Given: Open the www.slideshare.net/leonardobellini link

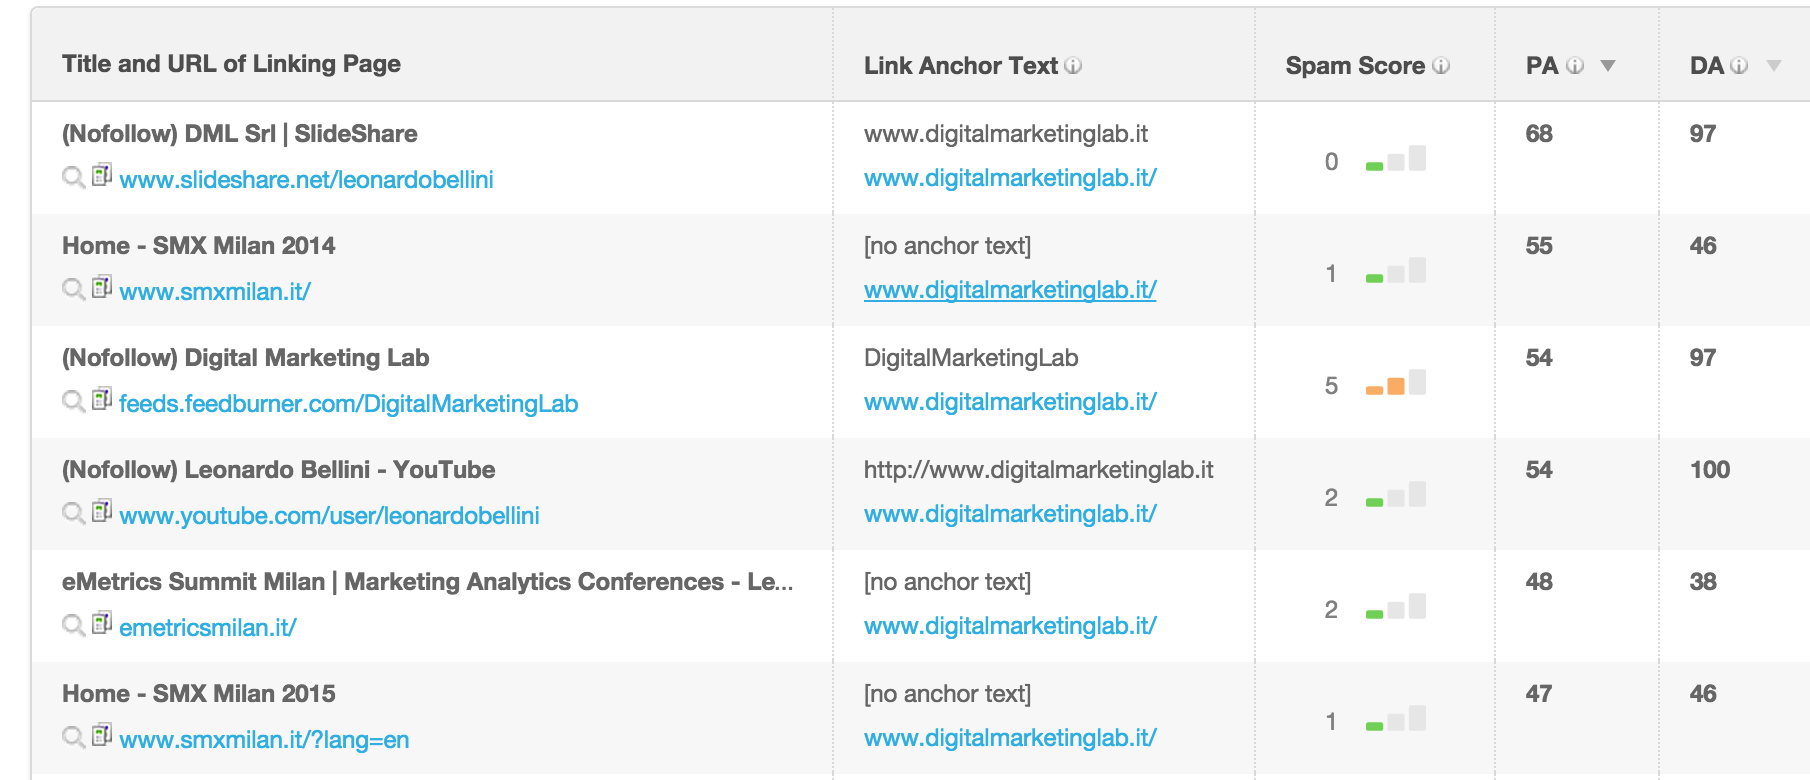Looking at the screenshot, I should coord(306,180).
